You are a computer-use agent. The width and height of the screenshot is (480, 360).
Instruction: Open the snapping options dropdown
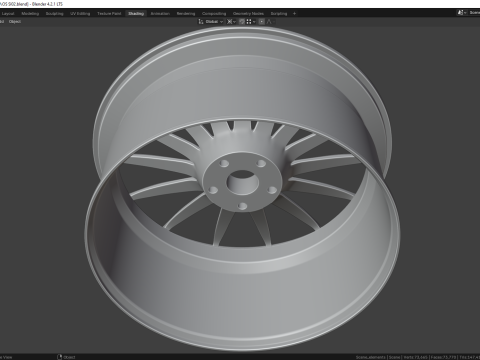tap(251, 22)
